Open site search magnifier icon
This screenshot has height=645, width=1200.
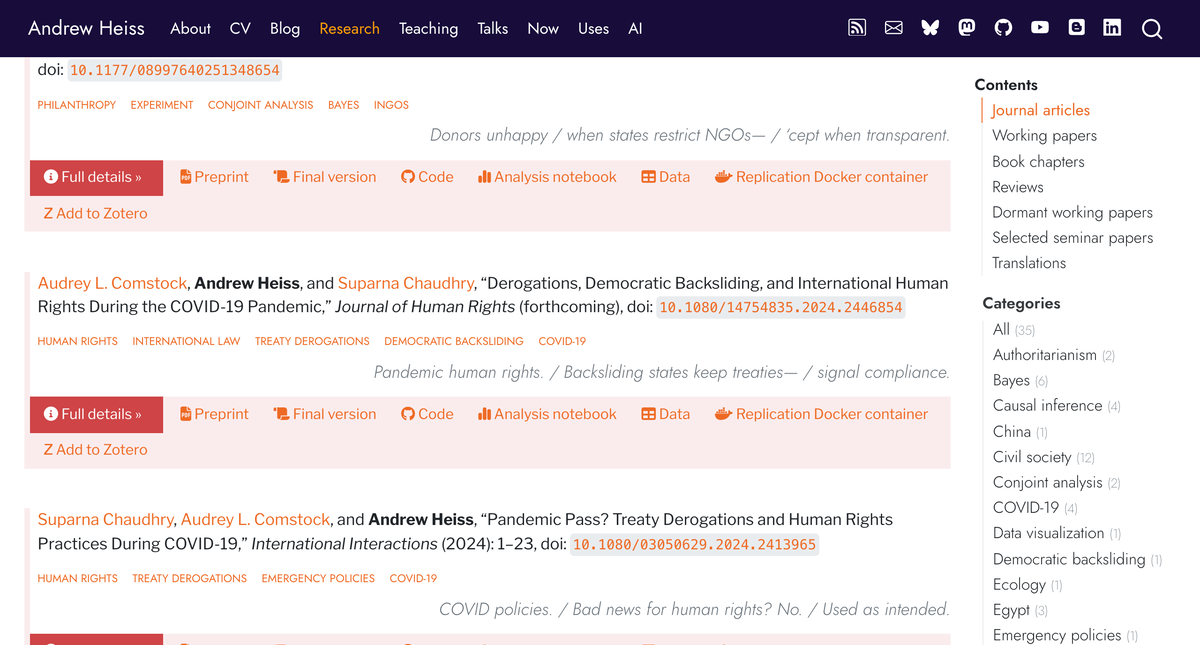1152,29
